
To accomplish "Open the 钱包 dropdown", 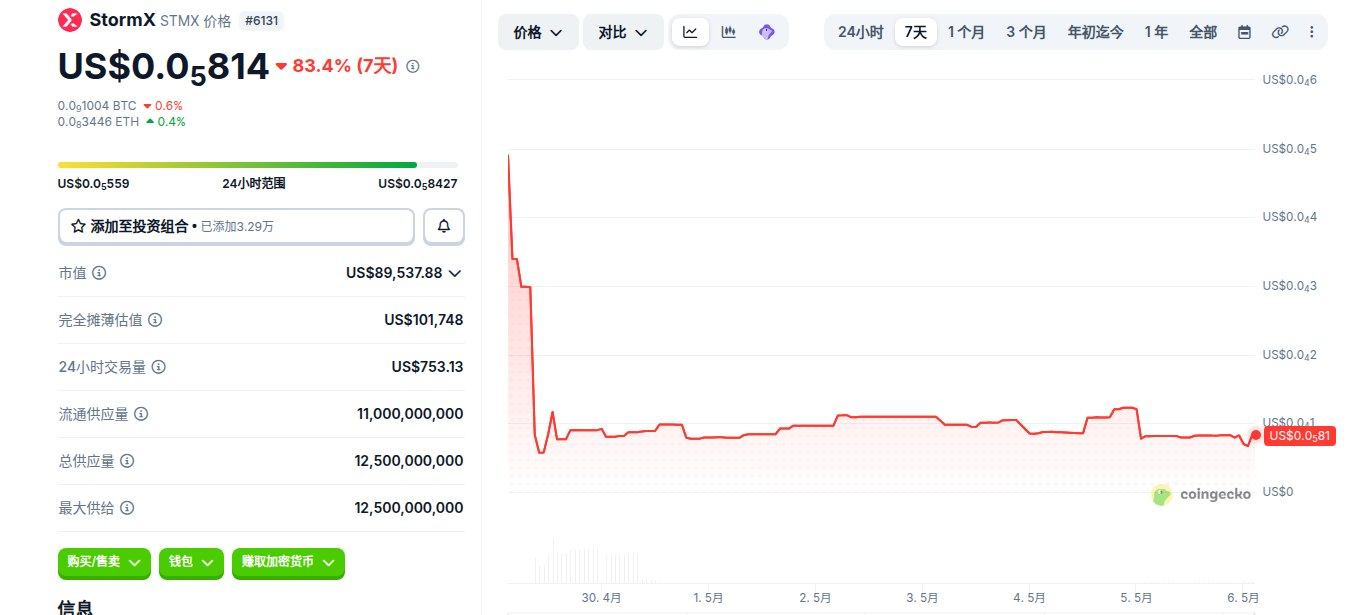I will 191,563.
